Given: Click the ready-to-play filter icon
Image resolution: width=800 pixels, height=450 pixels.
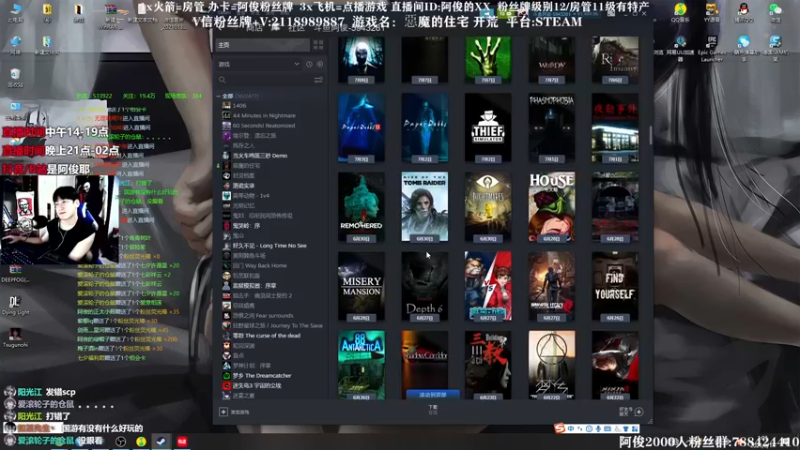Looking at the screenshot, I should [x=320, y=64].
